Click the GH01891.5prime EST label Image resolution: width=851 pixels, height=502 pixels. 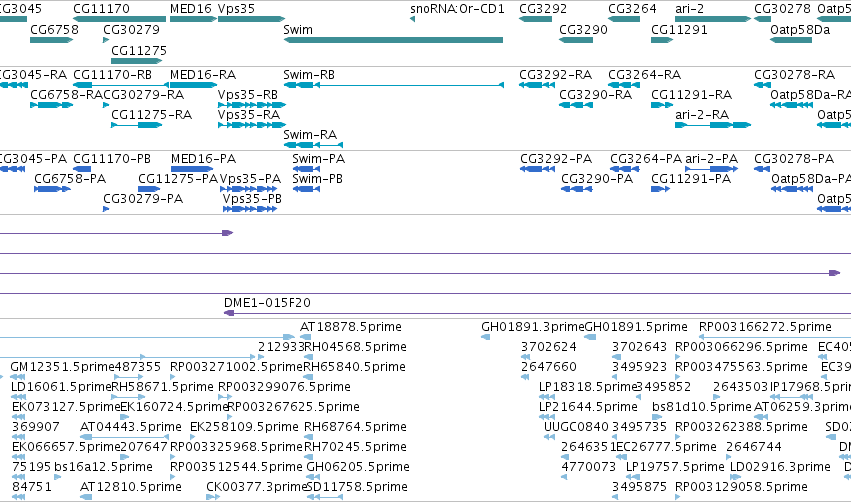point(636,327)
